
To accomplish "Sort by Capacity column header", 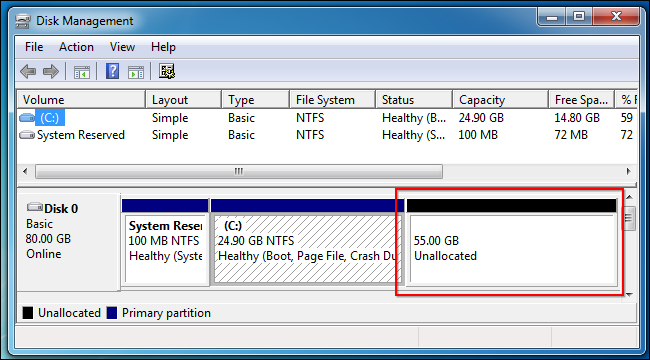I will [501, 100].
